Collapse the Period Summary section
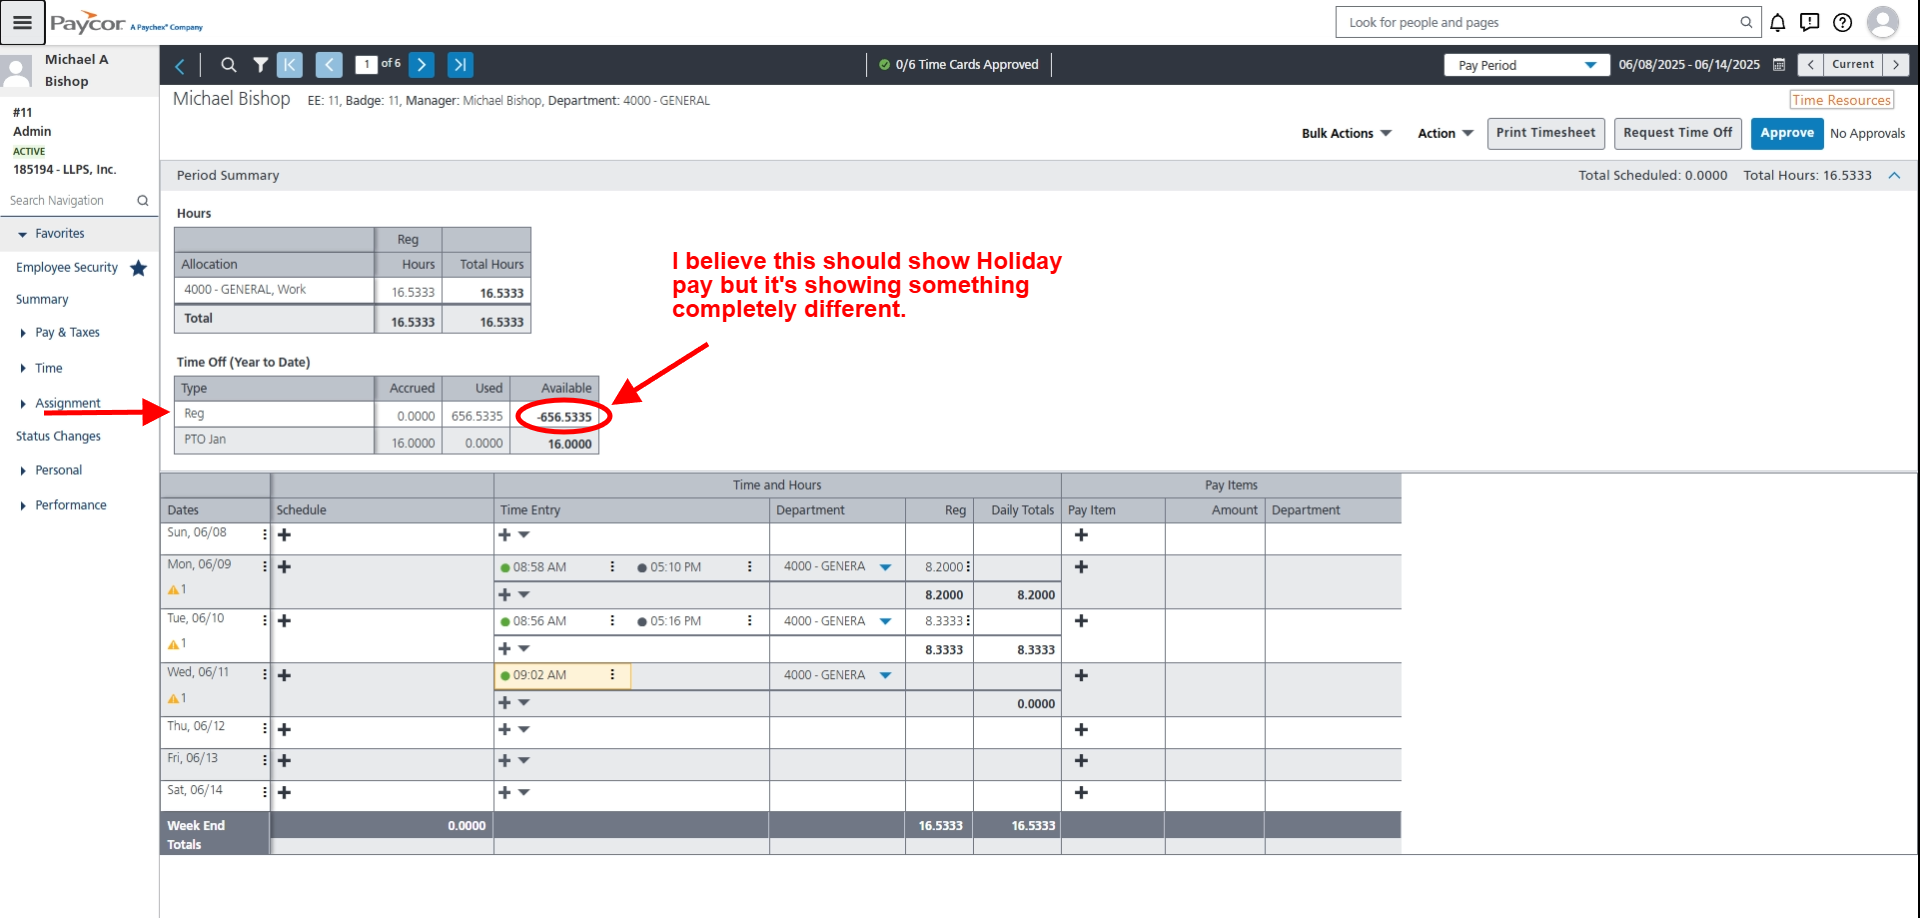The image size is (1920, 918). click(x=1894, y=175)
